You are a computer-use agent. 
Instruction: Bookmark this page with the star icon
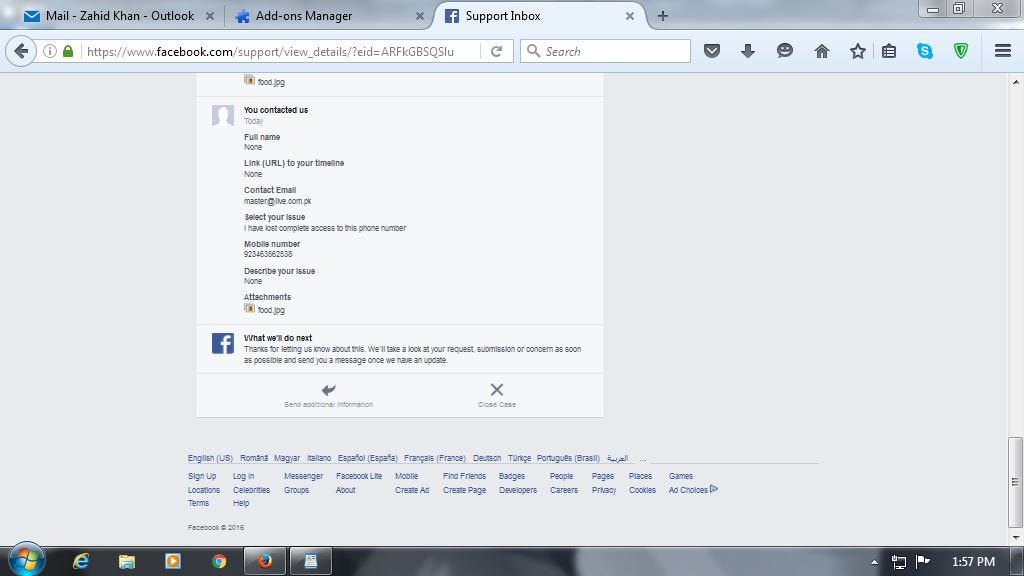coord(857,51)
